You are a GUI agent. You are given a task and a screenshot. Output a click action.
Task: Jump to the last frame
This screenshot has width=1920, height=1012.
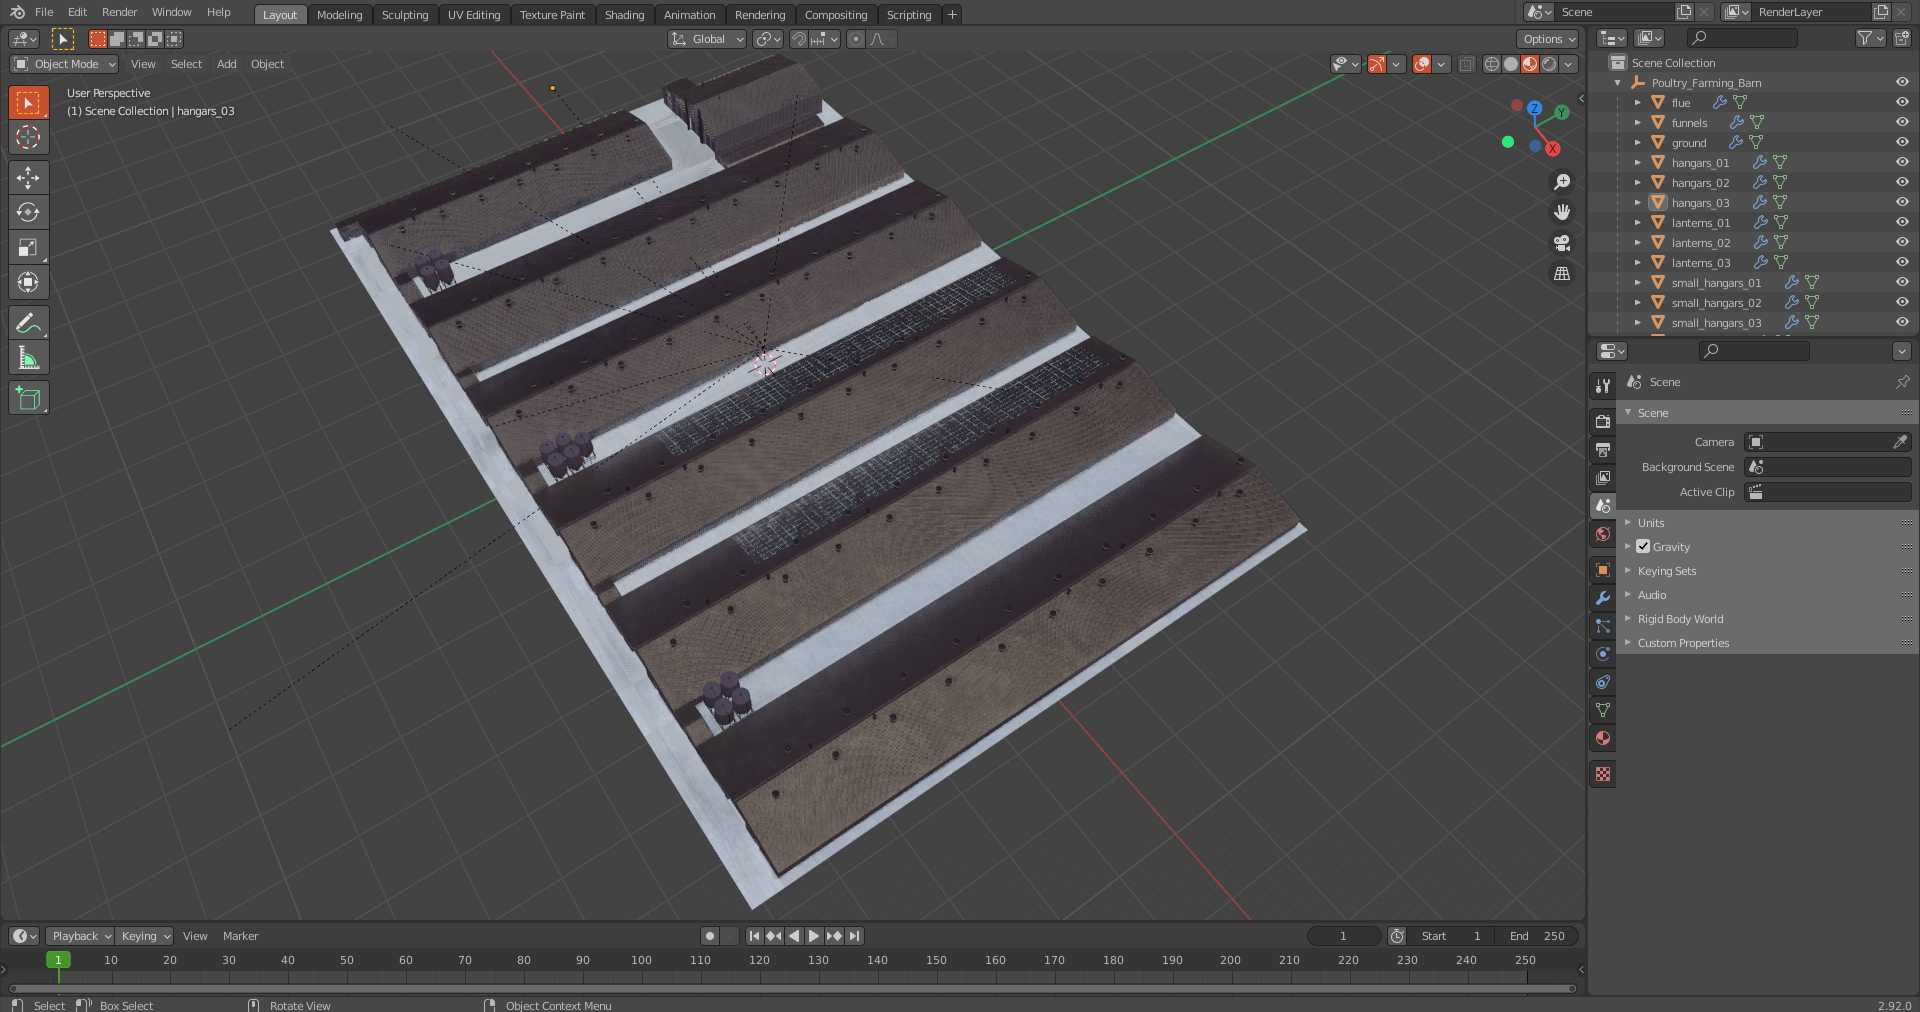point(854,936)
